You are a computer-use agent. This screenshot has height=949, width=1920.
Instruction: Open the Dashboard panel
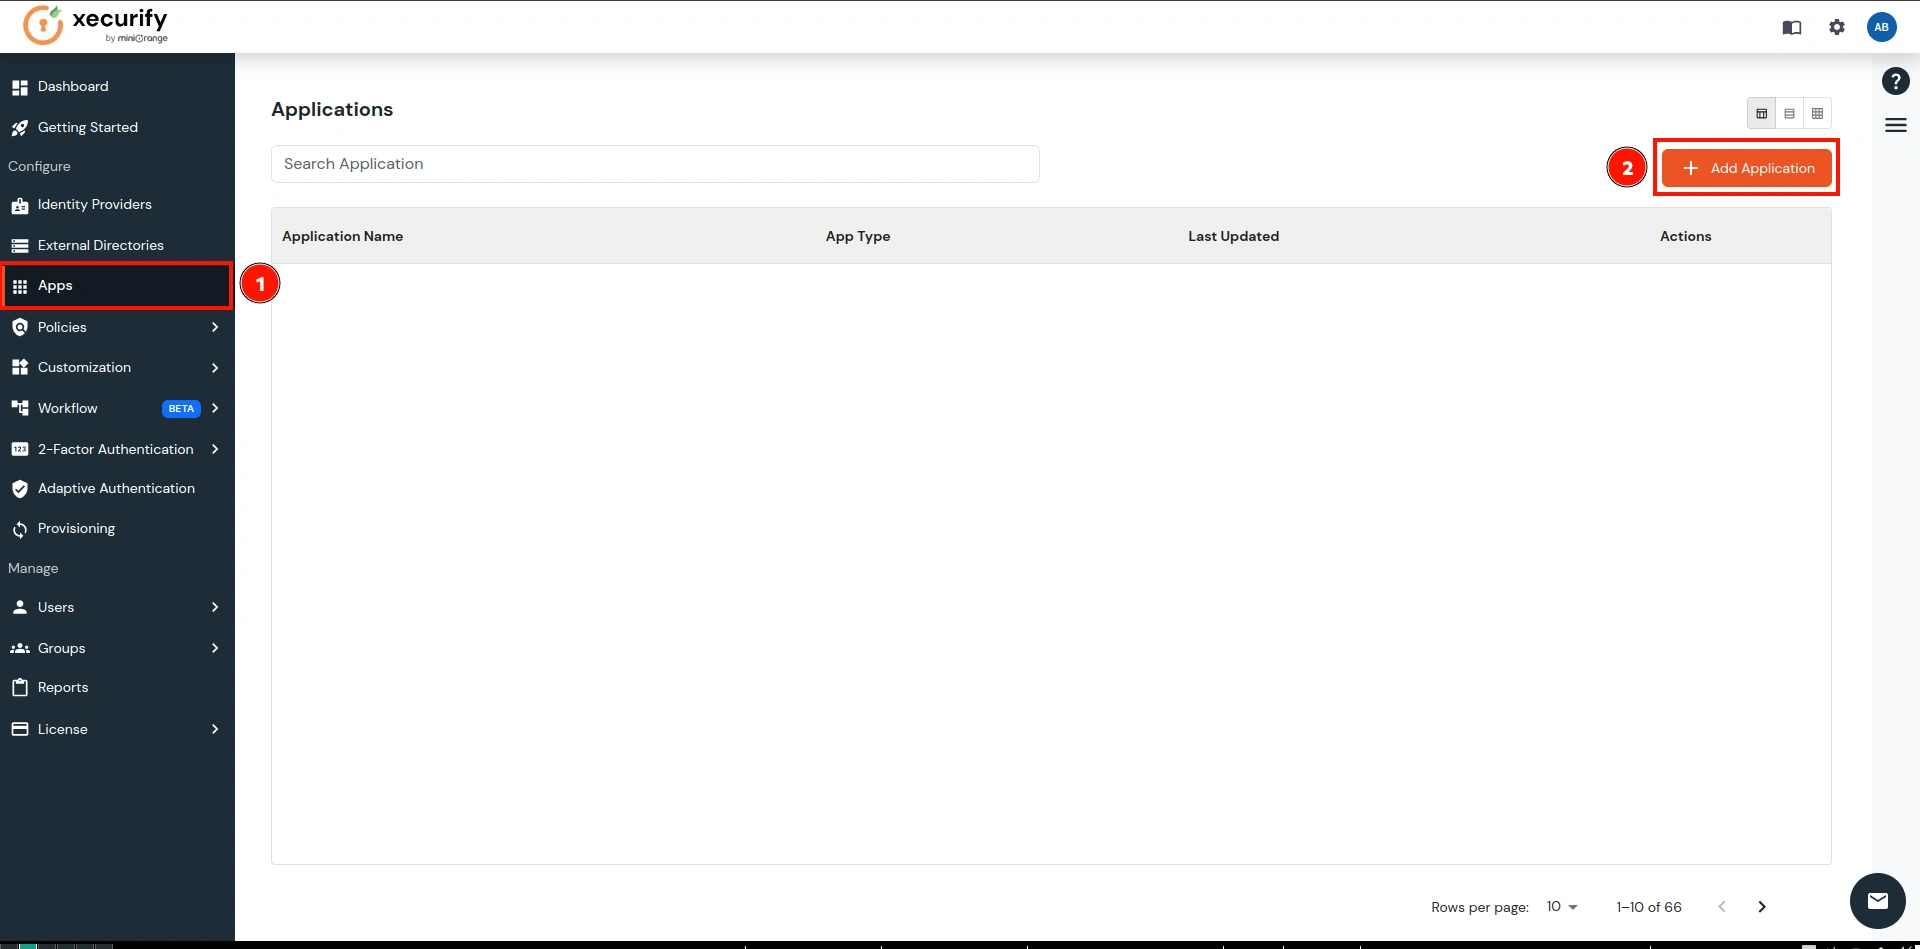click(x=72, y=86)
